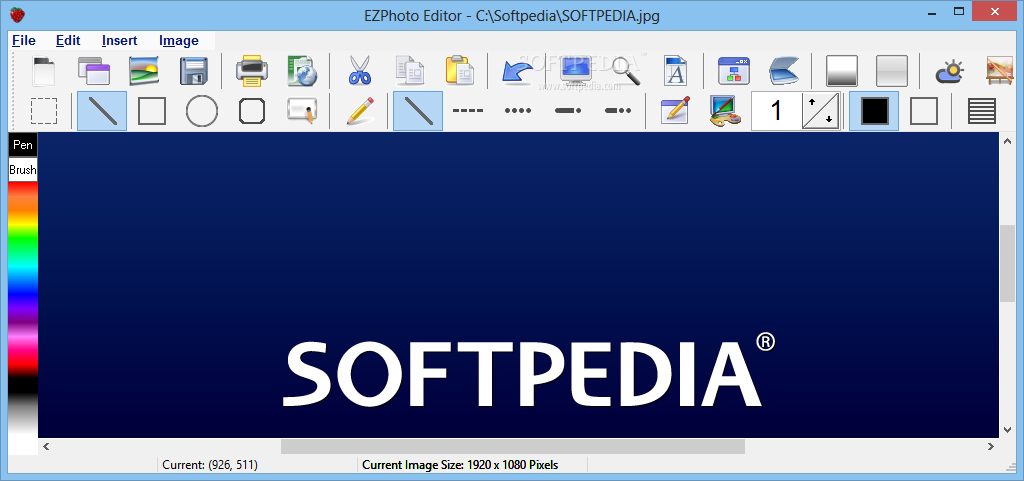Image resolution: width=1024 pixels, height=481 pixels.
Task: Choose the solid line style
Action: pos(418,111)
